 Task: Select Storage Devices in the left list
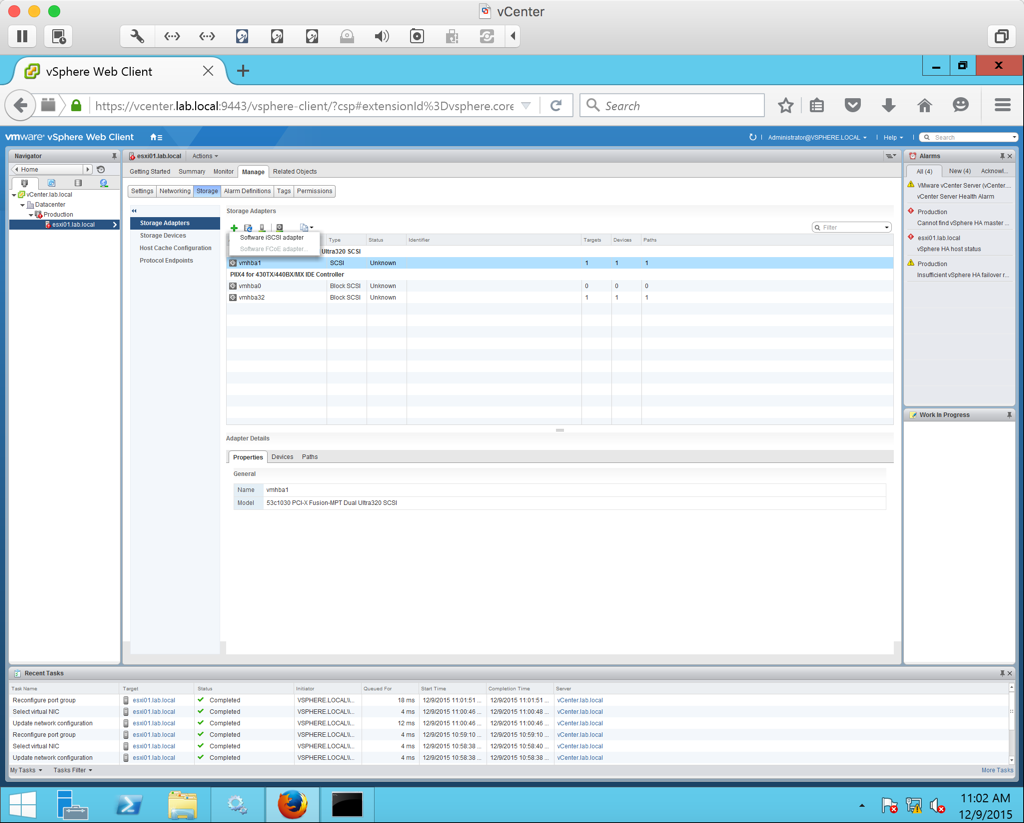pos(163,236)
